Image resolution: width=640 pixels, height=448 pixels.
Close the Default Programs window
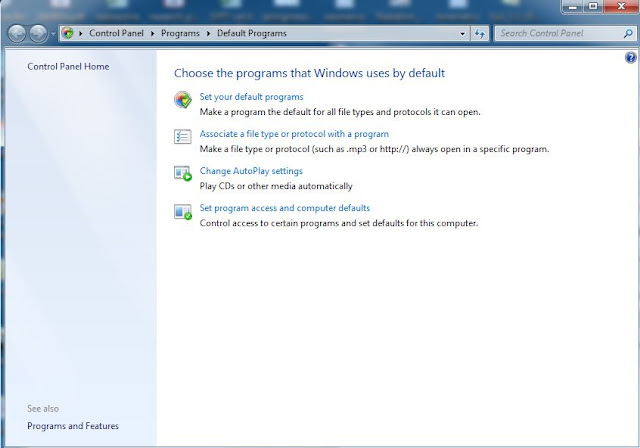[621, 7]
